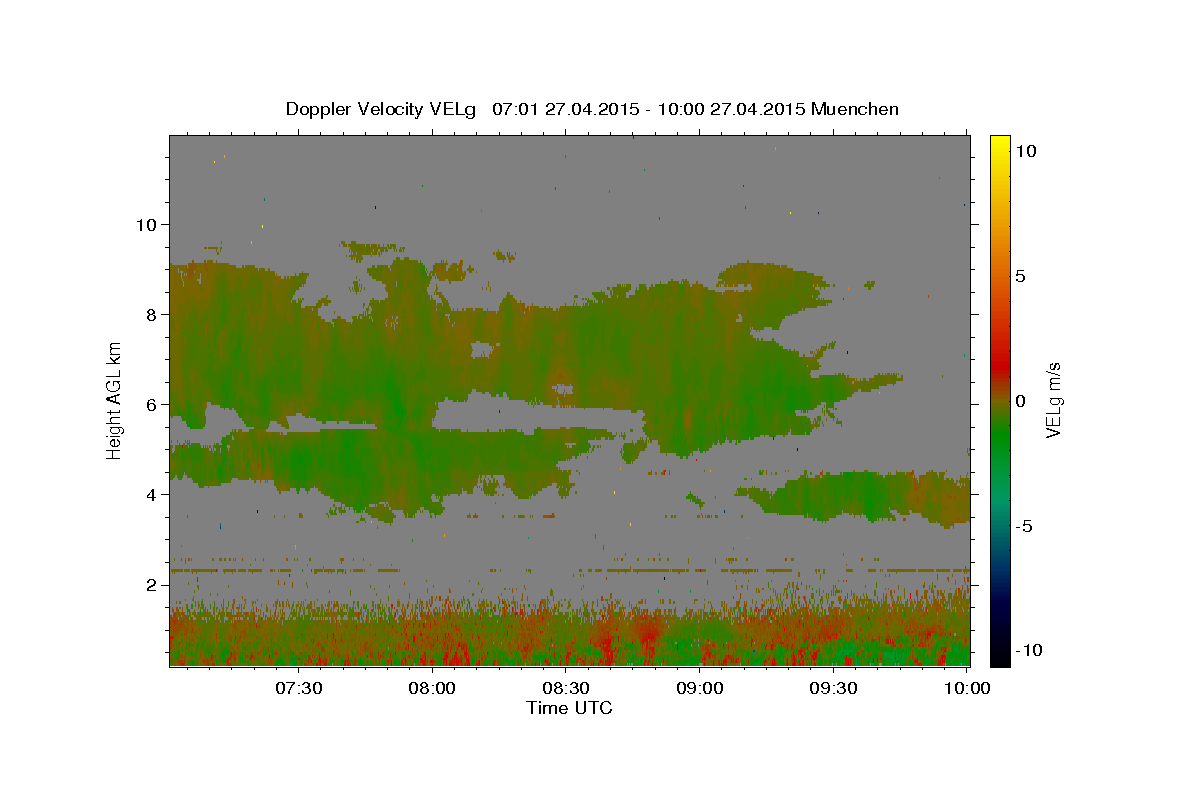
Task: Click the colorbar value 5 label
Action: pos(1020,276)
